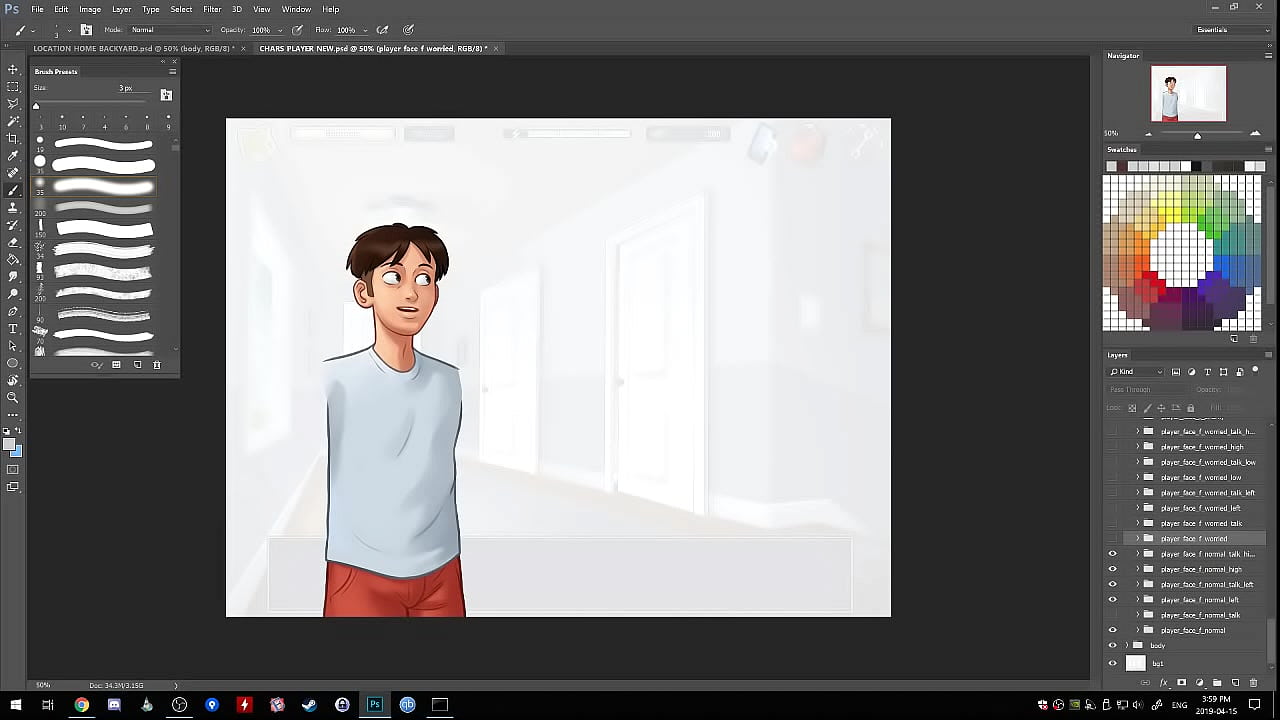Select the Move tool

tap(13, 69)
